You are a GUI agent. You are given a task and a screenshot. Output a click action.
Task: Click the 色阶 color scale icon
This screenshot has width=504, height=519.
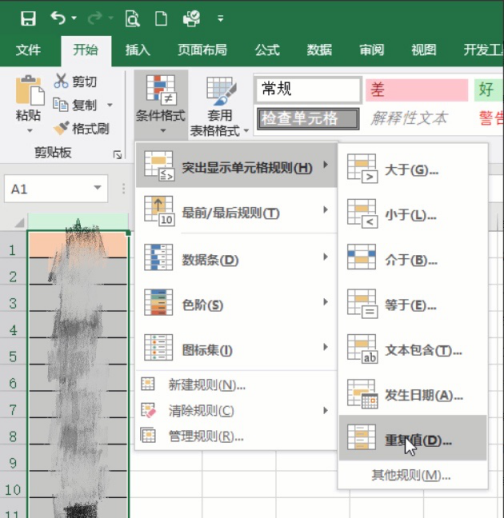pos(158,302)
